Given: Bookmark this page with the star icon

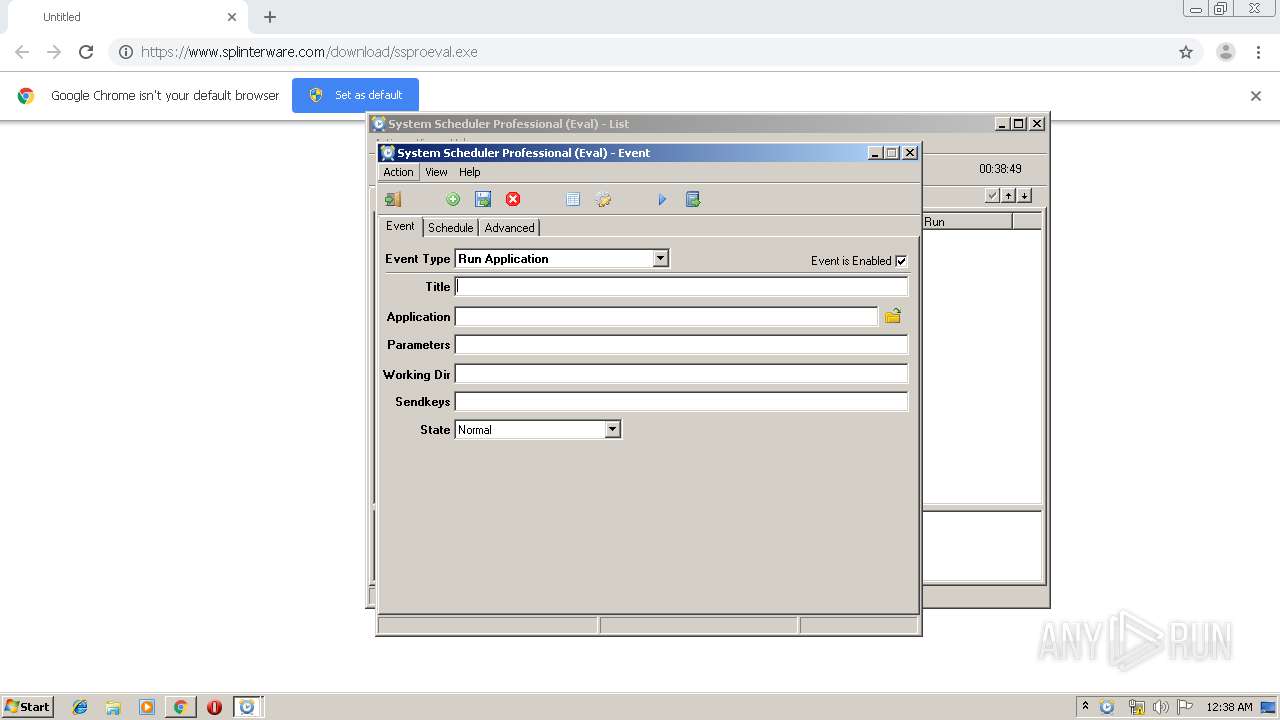Looking at the screenshot, I should click(x=1186, y=52).
